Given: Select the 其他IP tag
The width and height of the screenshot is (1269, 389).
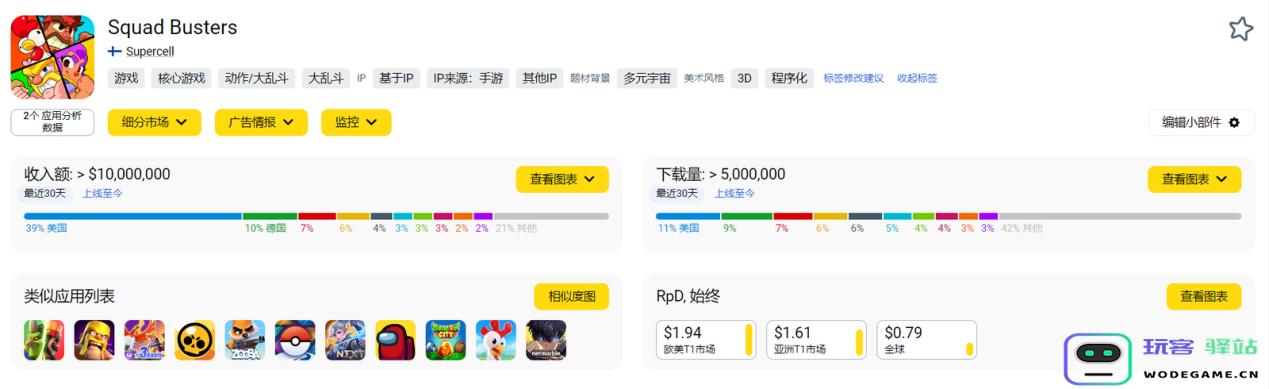Looking at the screenshot, I should (540, 78).
